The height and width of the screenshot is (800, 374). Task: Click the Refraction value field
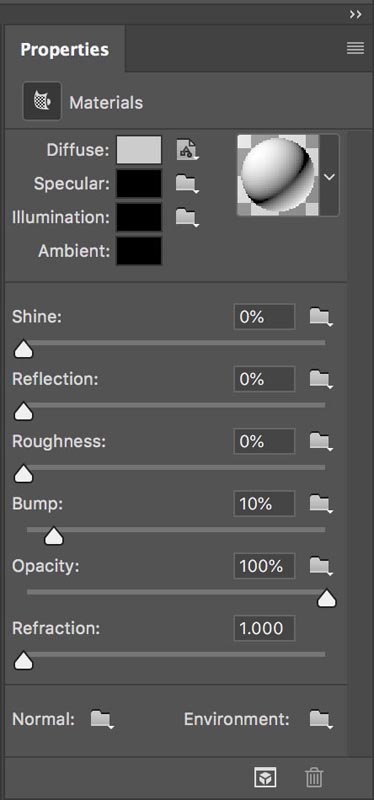pyautogui.click(x=264, y=628)
